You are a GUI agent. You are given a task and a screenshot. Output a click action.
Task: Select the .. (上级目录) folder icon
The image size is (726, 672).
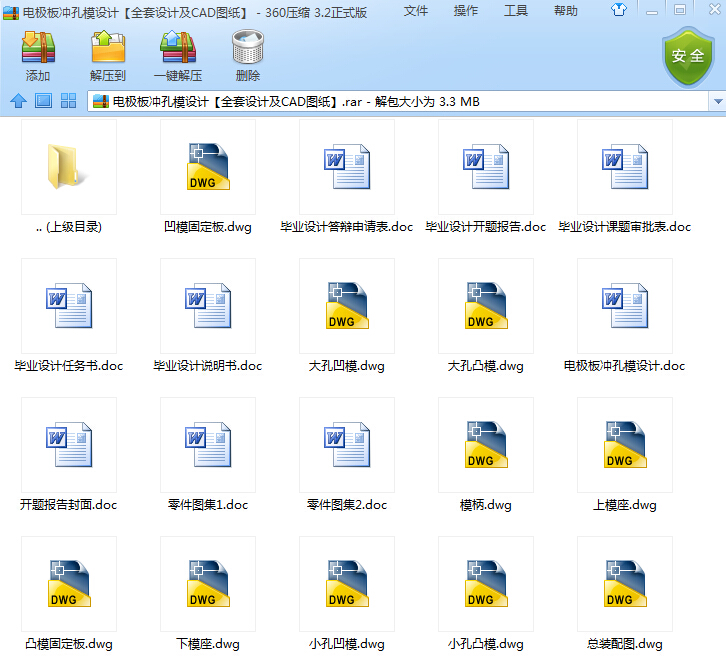(69, 167)
